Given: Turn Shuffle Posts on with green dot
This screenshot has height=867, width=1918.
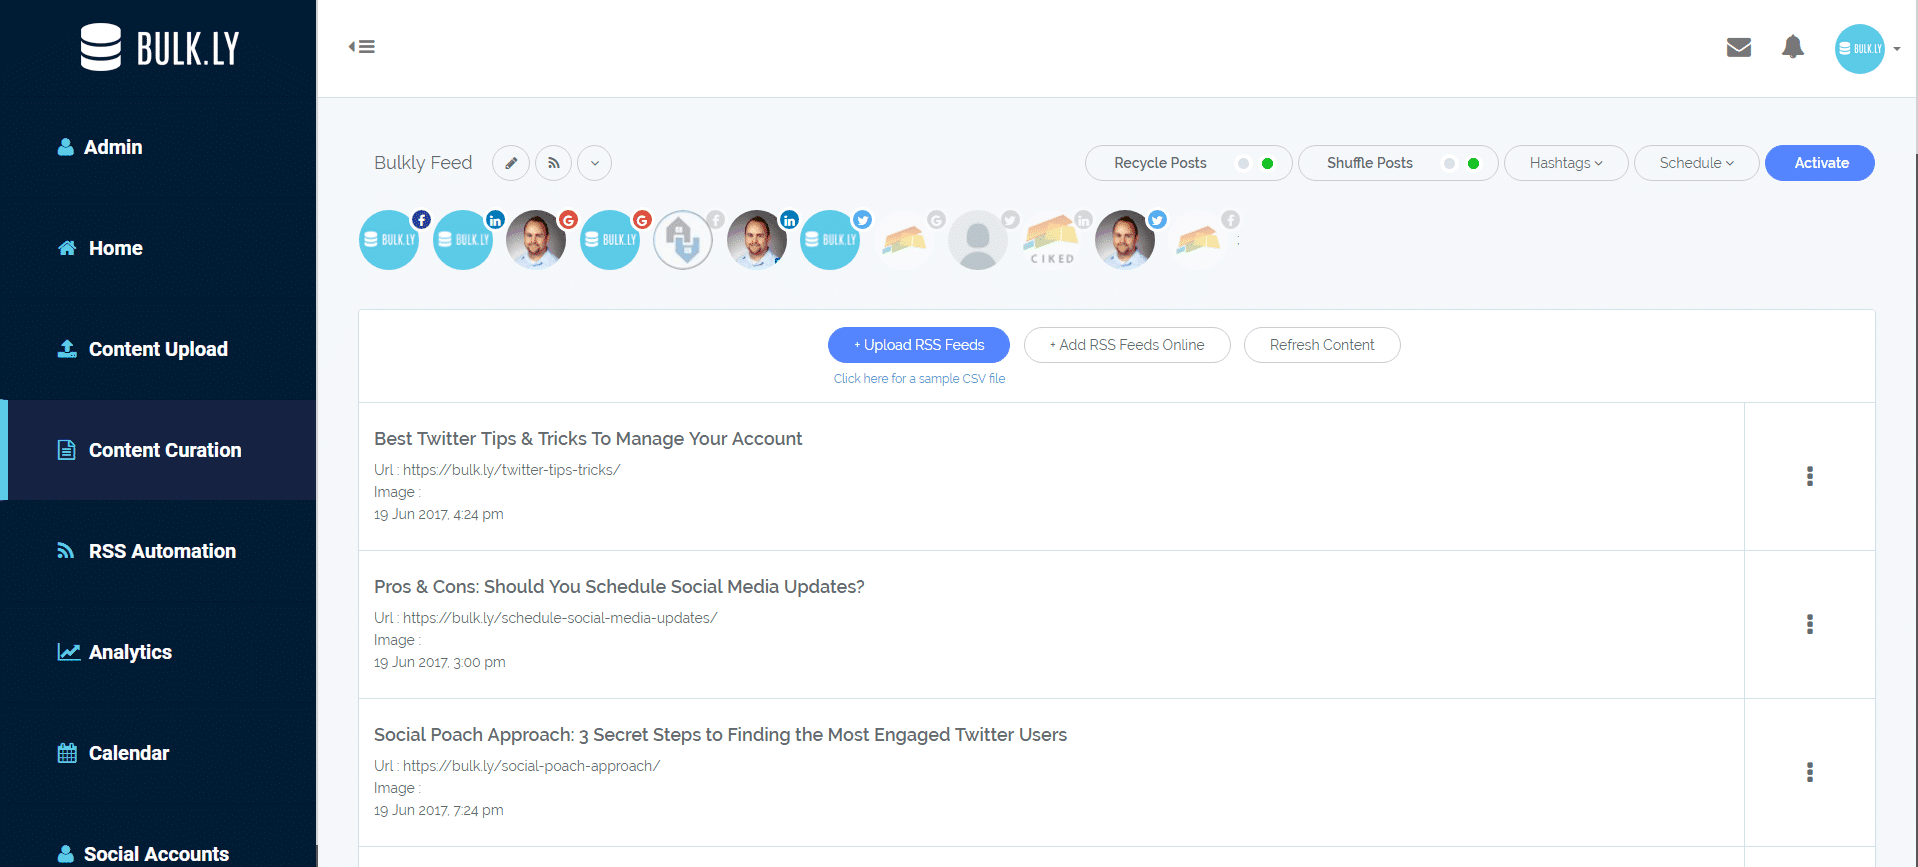Looking at the screenshot, I should [1473, 163].
